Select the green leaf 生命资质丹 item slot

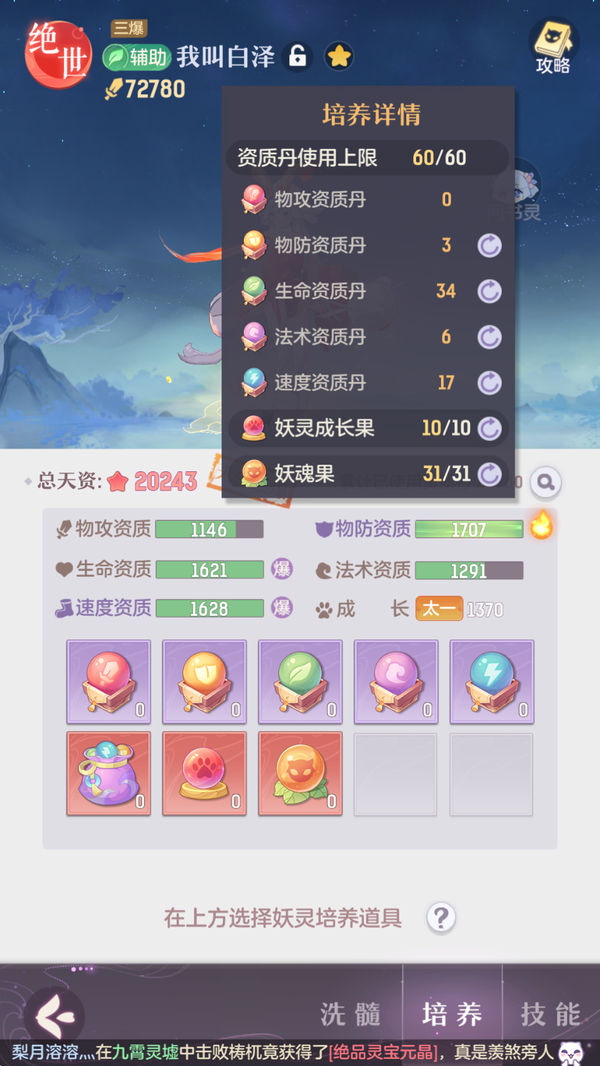point(300,681)
